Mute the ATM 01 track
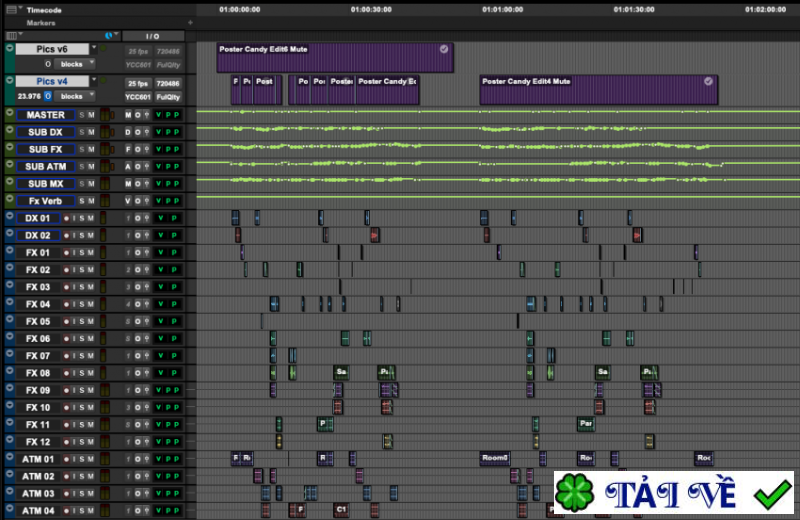800x520 pixels. tap(92, 459)
